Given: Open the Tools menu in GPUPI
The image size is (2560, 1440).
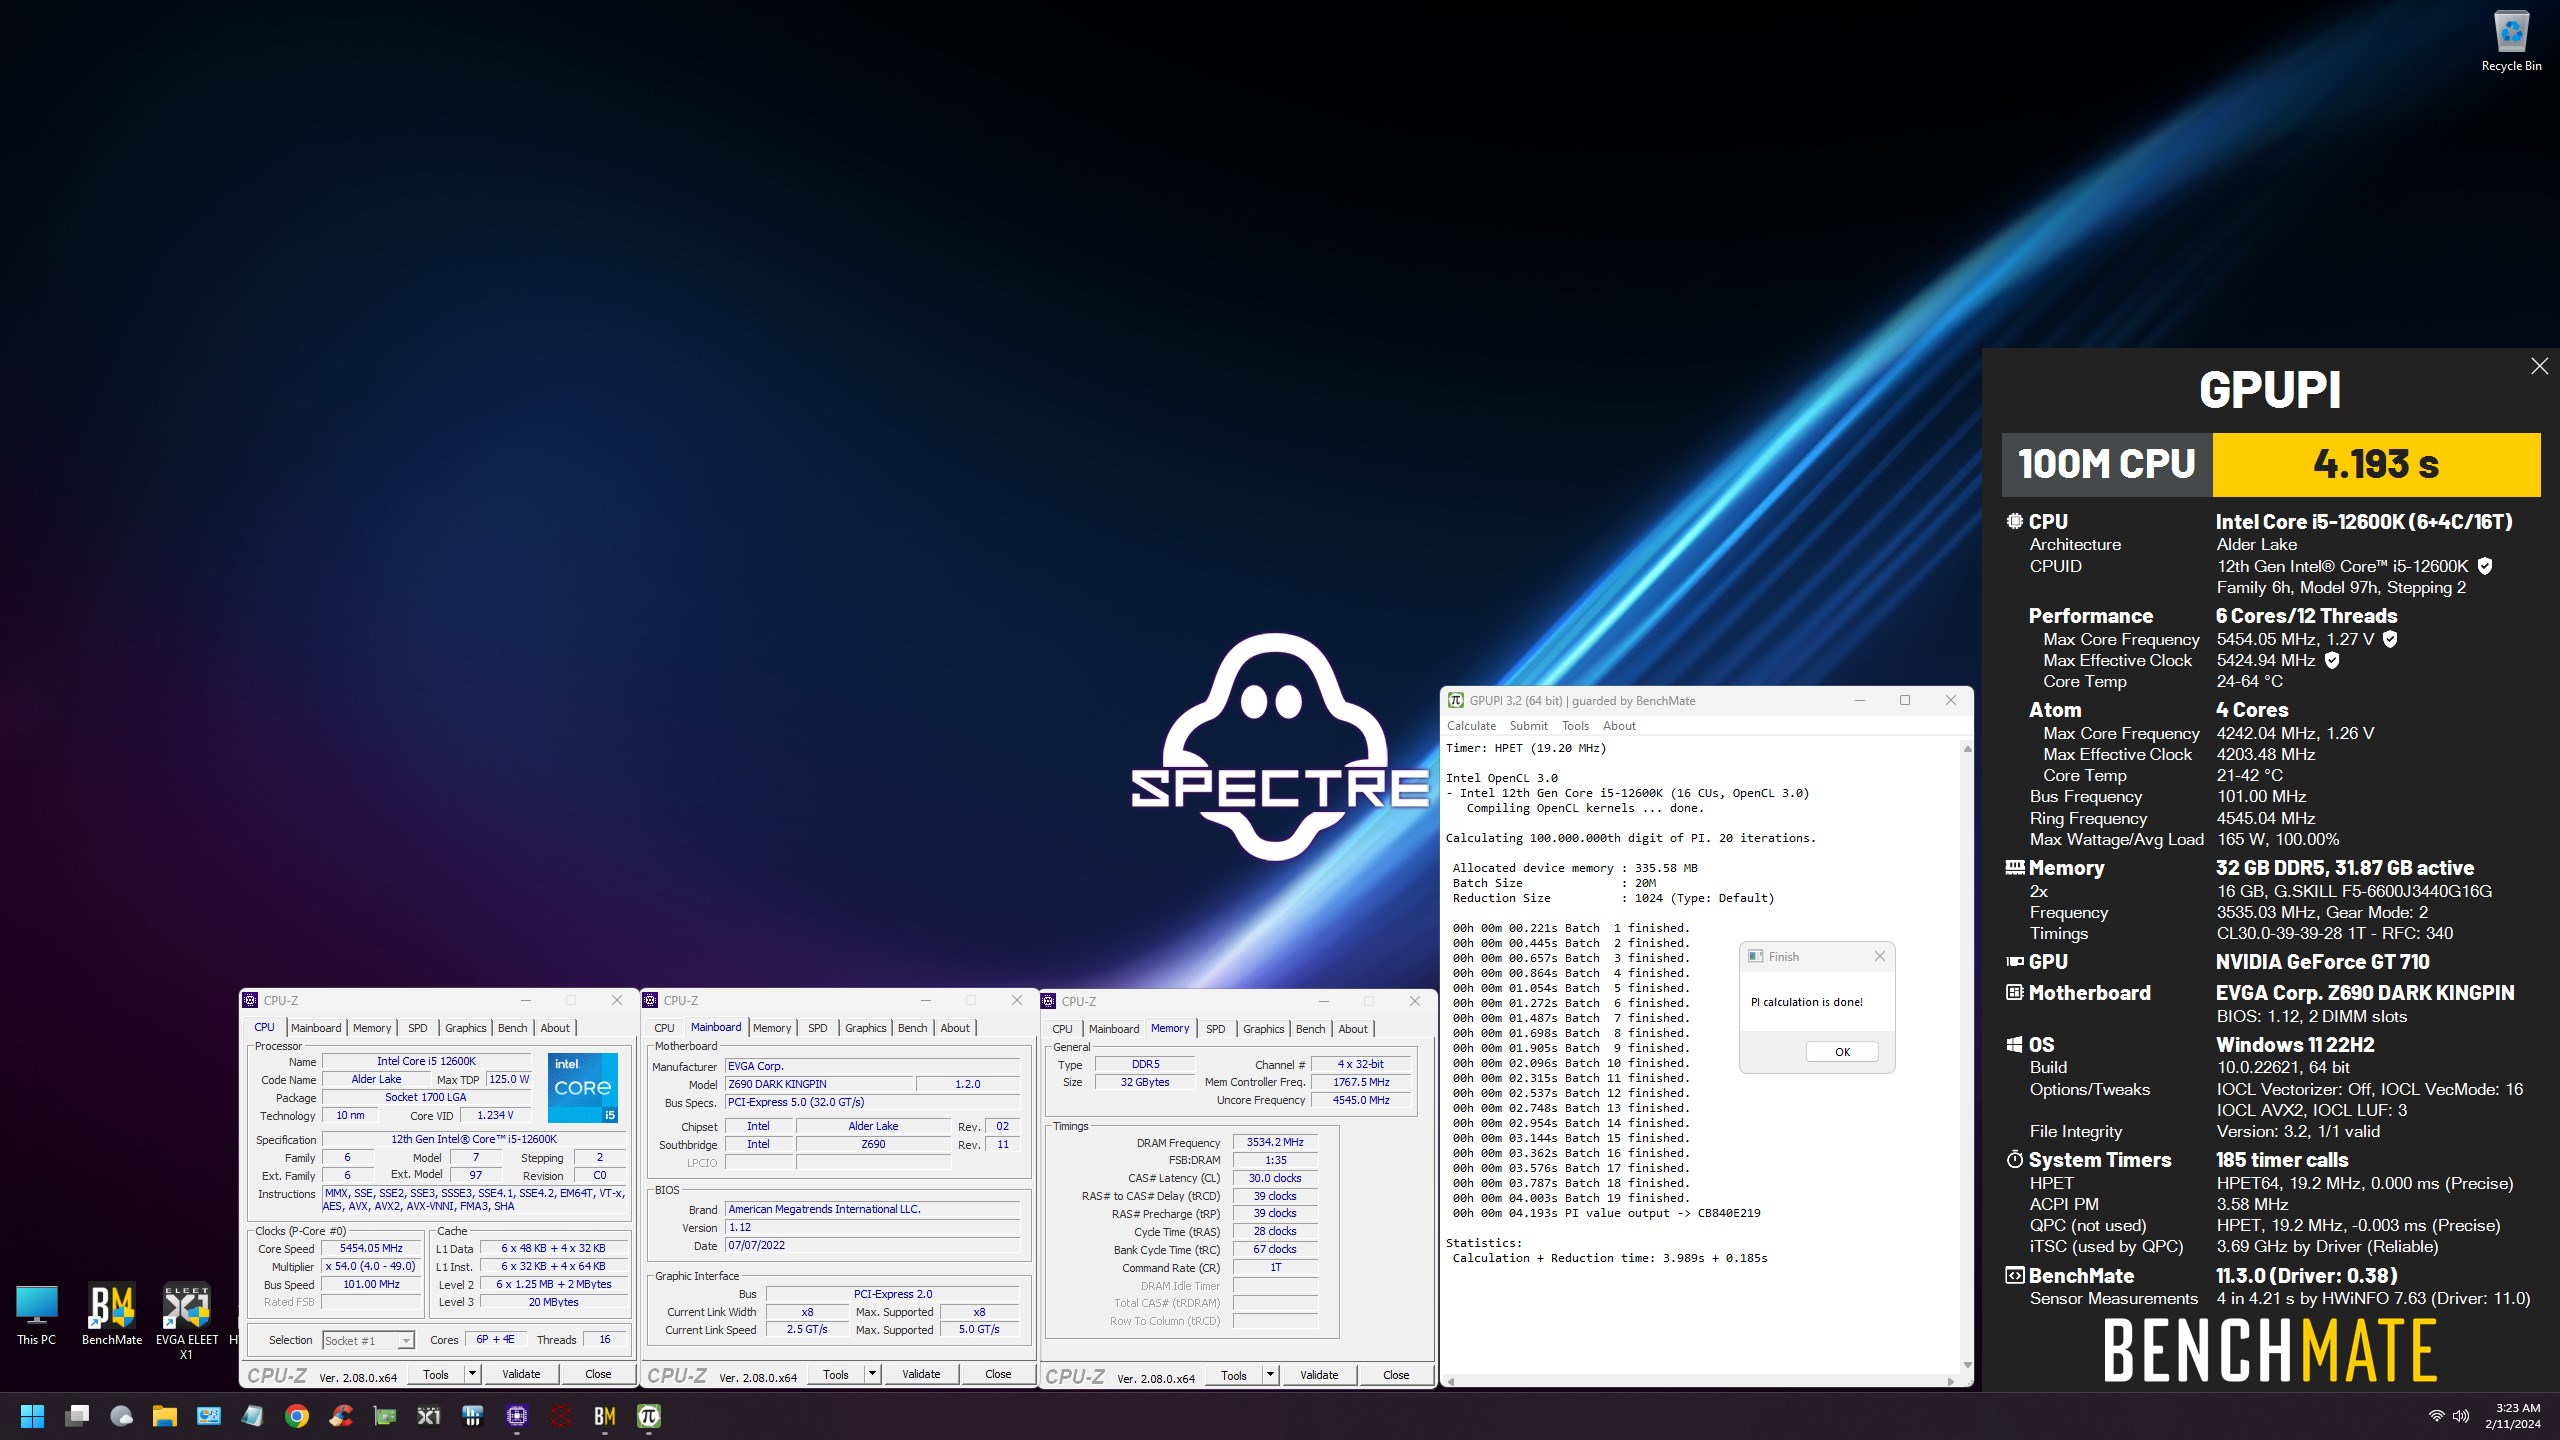Looking at the screenshot, I should (1575, 726).
